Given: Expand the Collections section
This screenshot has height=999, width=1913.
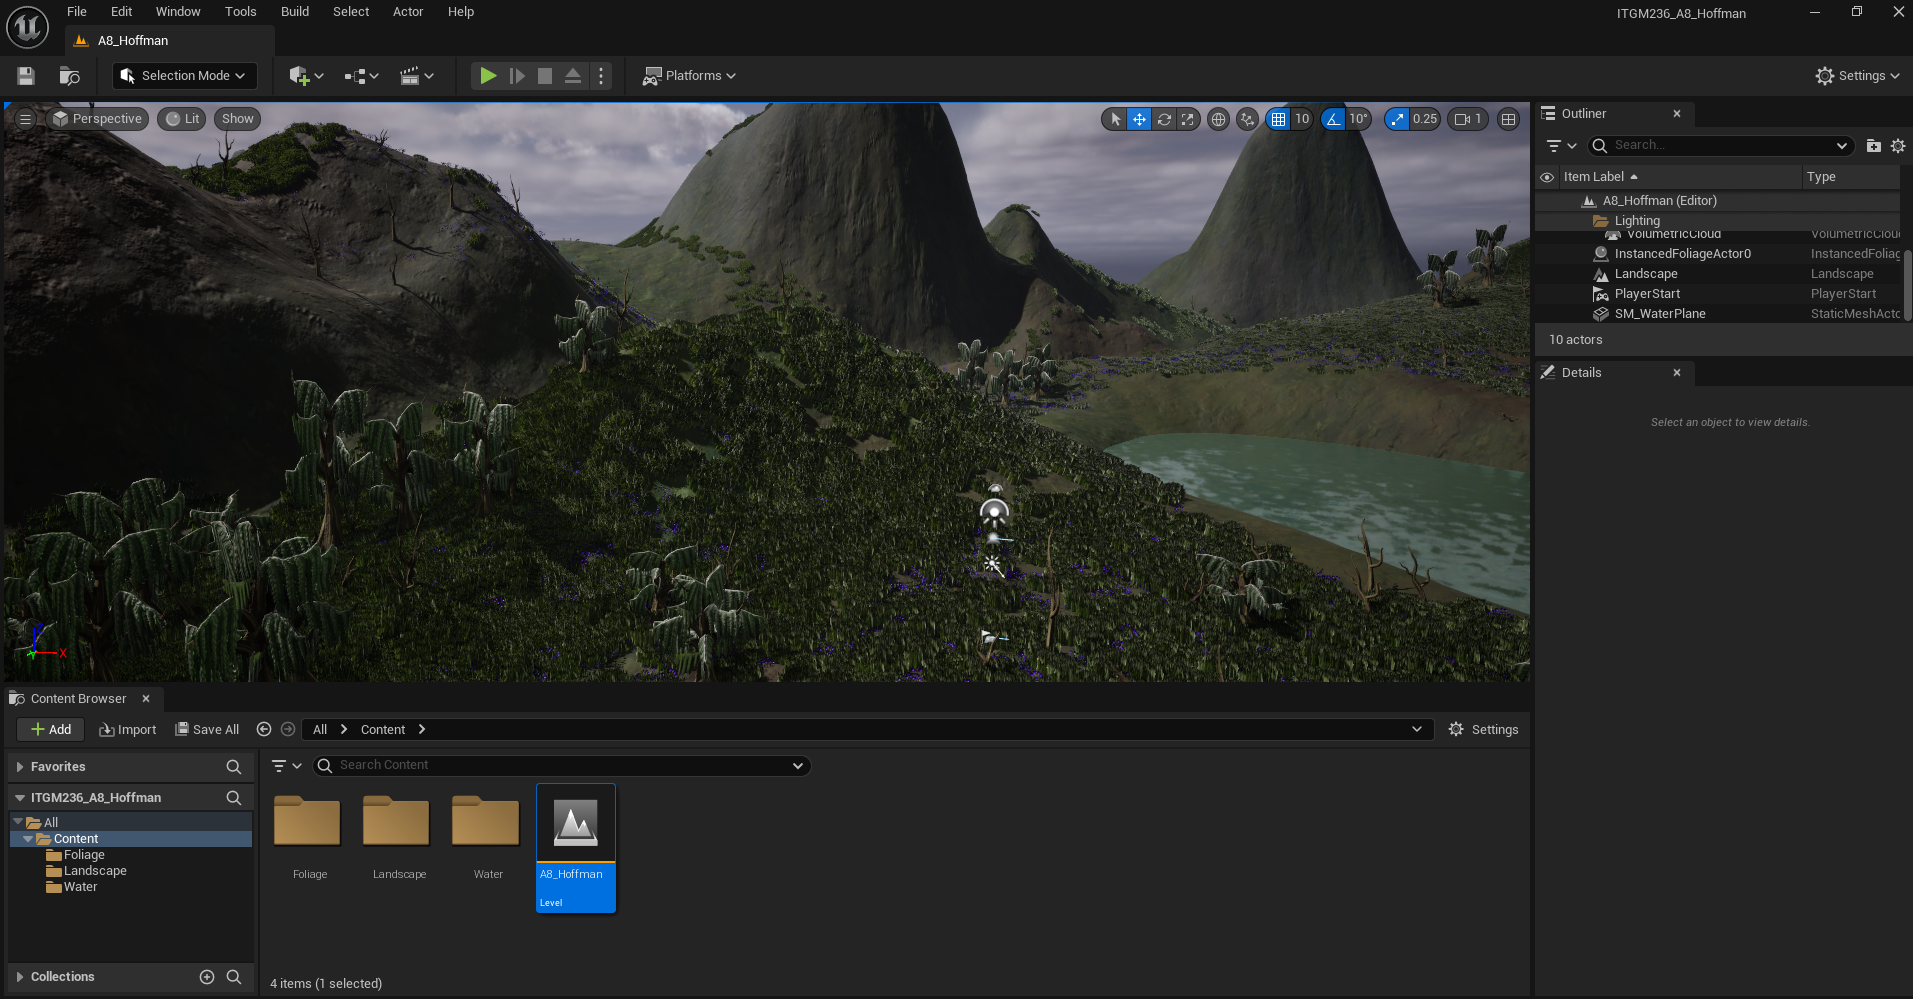Looking at the screenshot, I should pyautogui.click(x=20, y=977).
